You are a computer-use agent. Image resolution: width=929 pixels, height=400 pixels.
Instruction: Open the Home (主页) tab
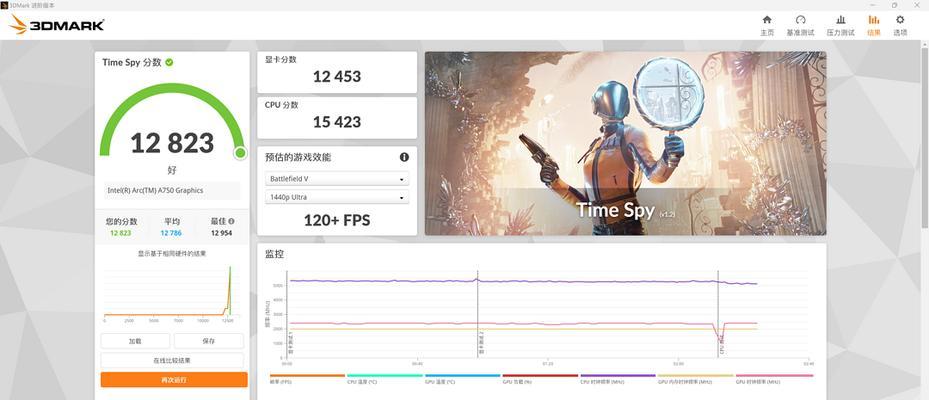point(767,25)
